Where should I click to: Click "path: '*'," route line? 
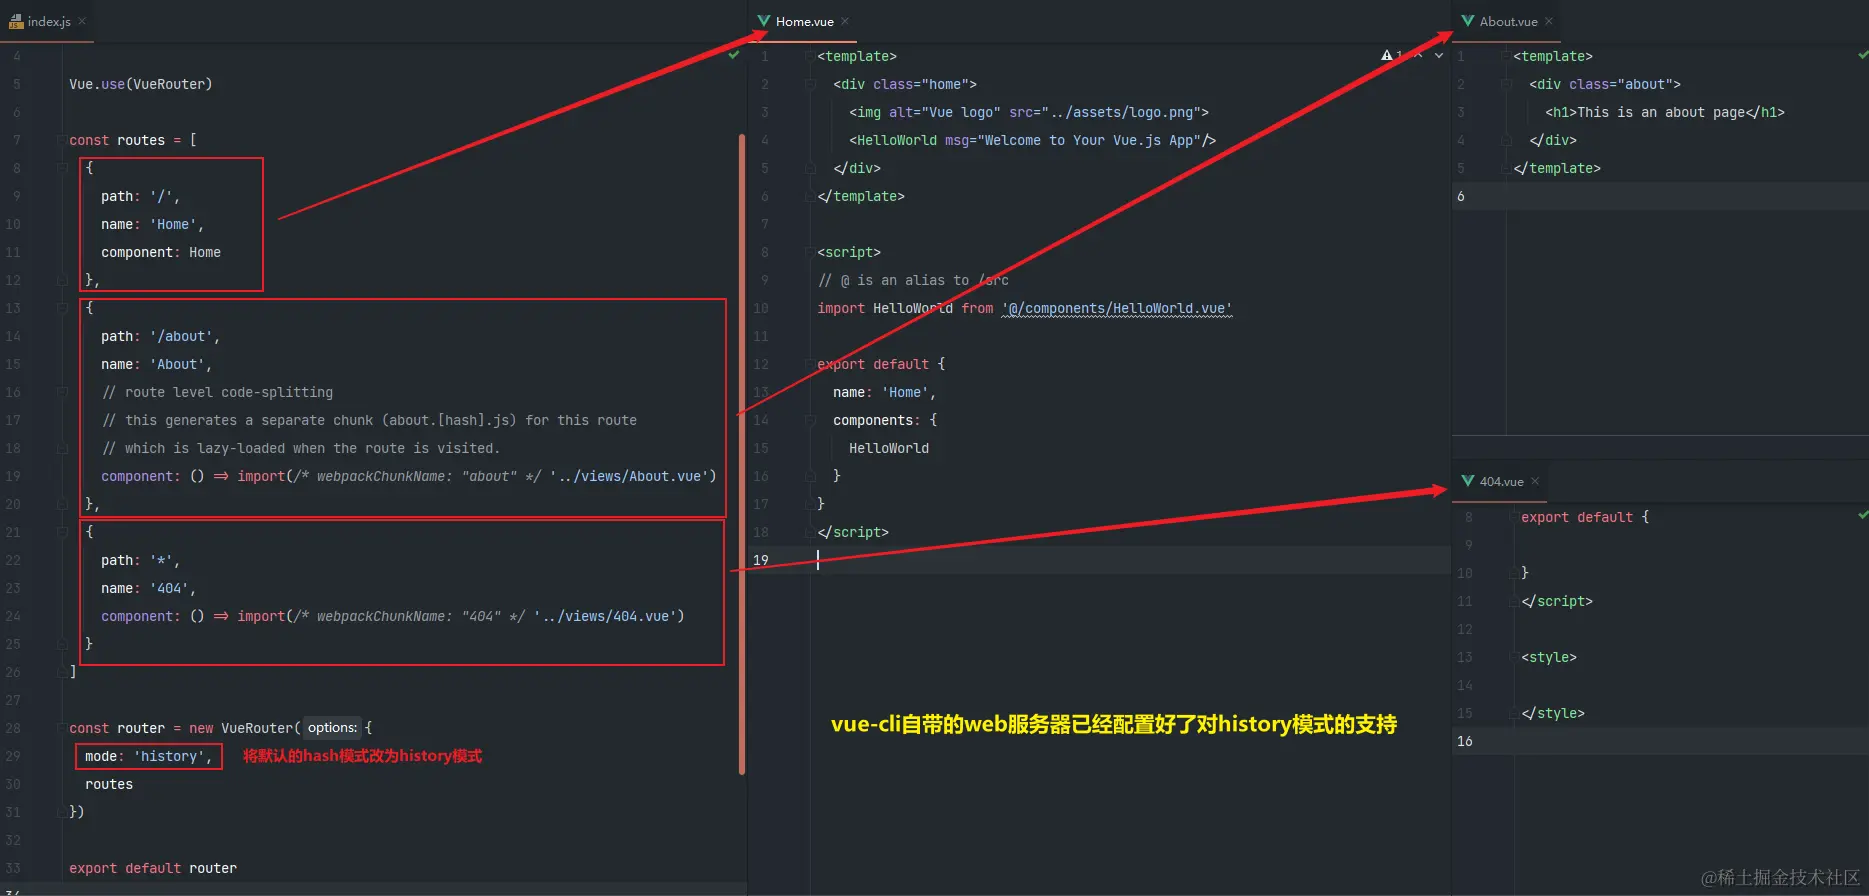[x=140, y=560]
